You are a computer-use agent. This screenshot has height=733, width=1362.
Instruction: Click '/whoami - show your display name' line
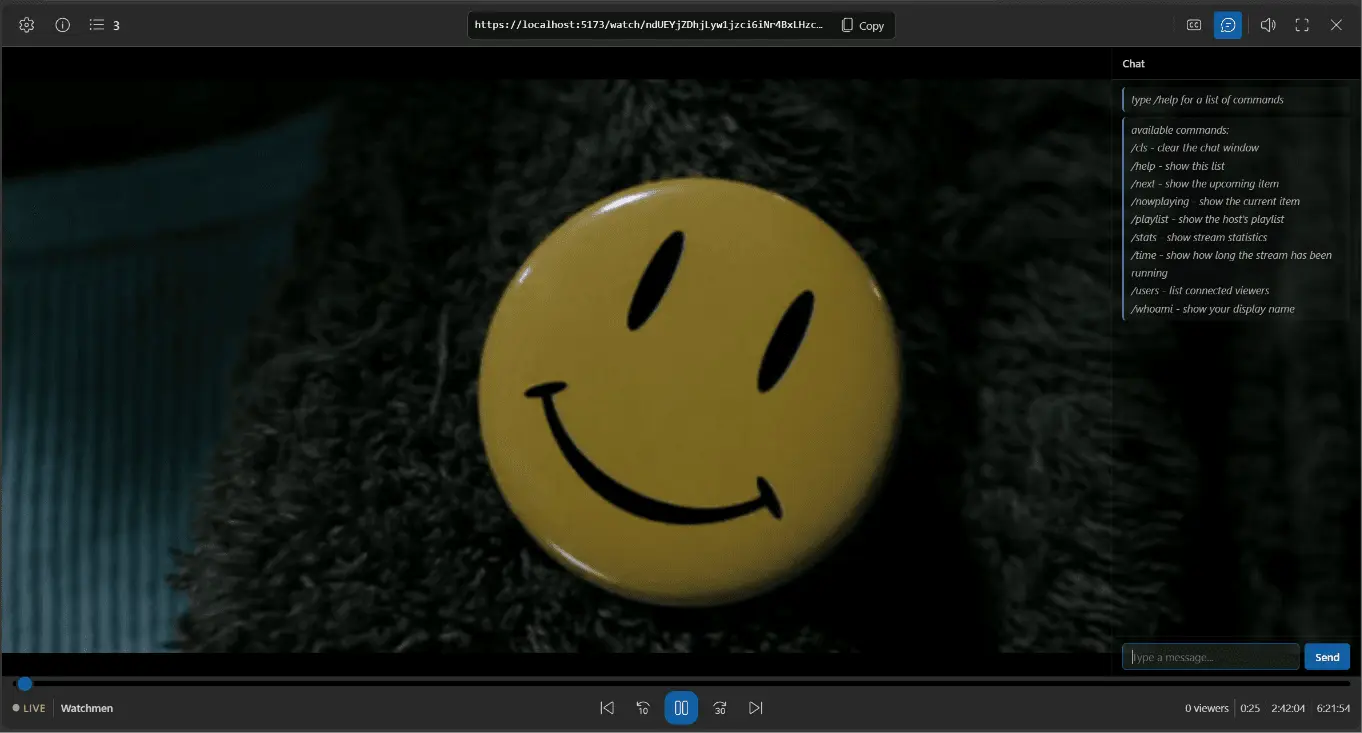(x=1213, y=309)
